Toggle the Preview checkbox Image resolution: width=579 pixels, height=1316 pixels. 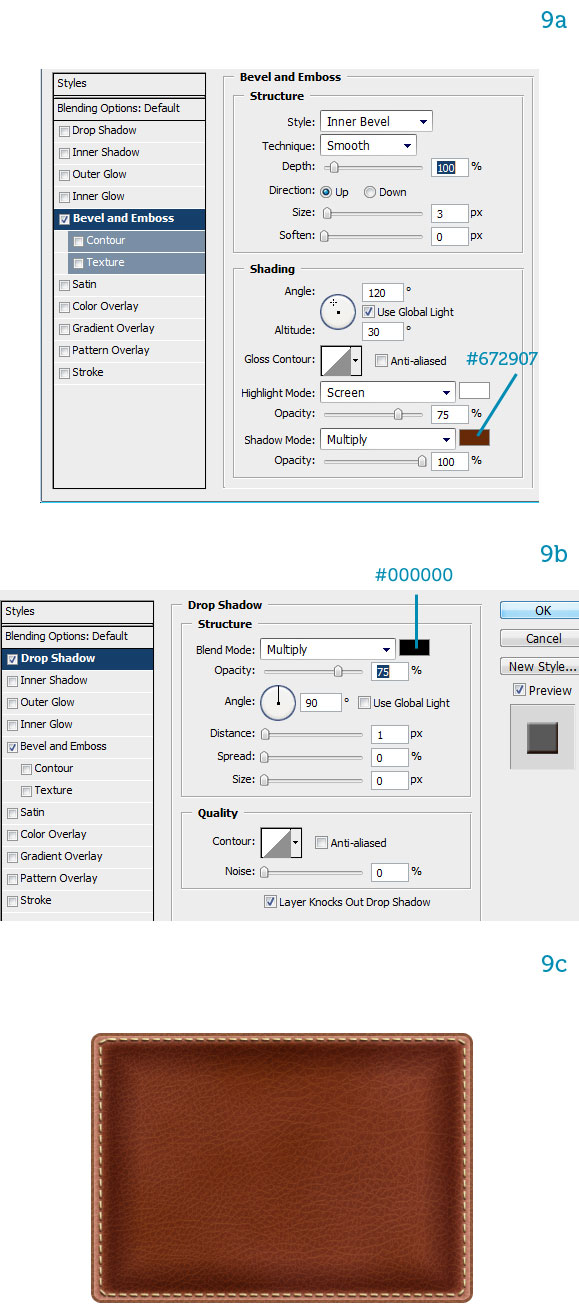[519, 690]
